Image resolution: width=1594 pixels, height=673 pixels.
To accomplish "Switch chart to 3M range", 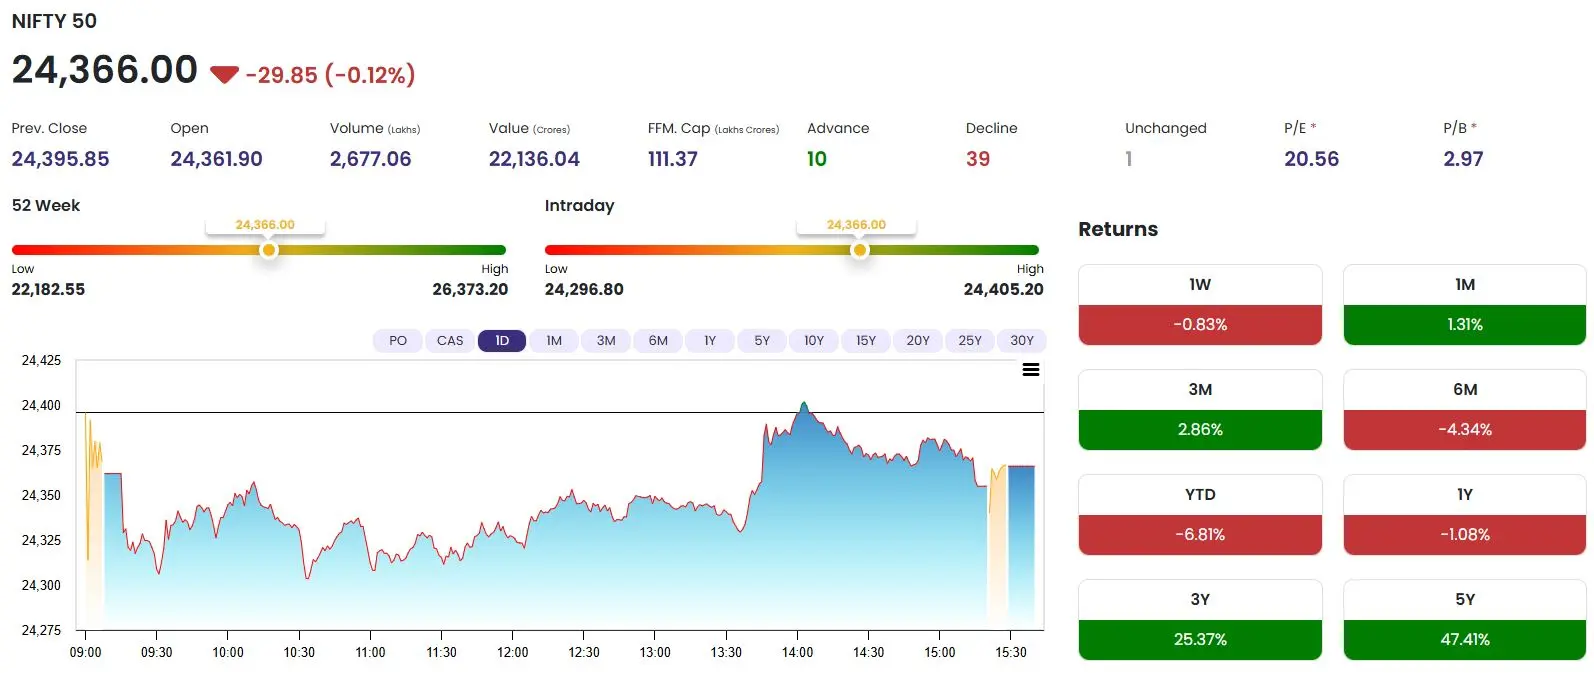I will point(606,341).
